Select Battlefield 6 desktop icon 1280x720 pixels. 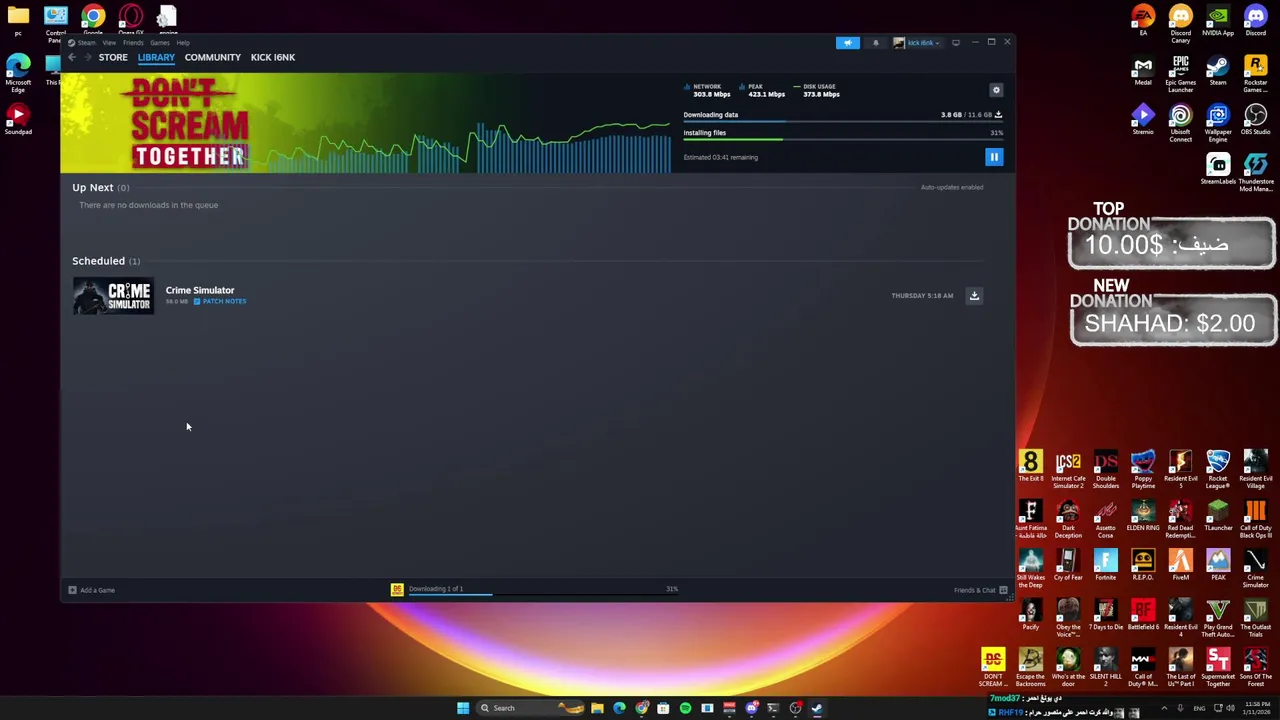click(x=1143, y=614)
